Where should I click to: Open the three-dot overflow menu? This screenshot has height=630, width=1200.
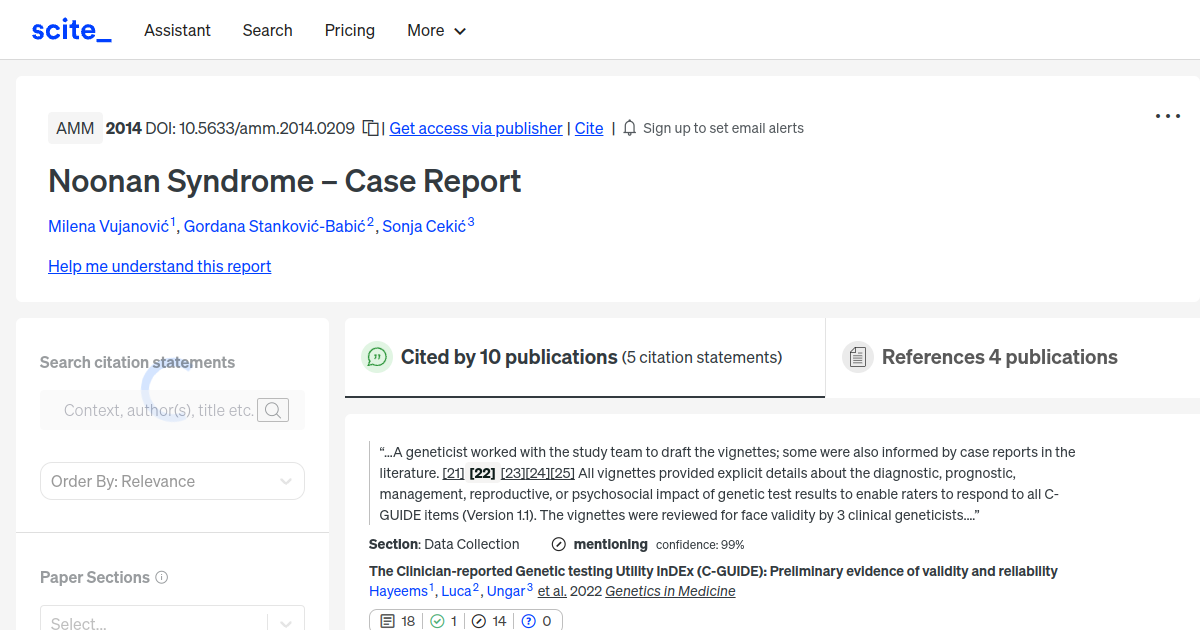tap(1167, 116)
